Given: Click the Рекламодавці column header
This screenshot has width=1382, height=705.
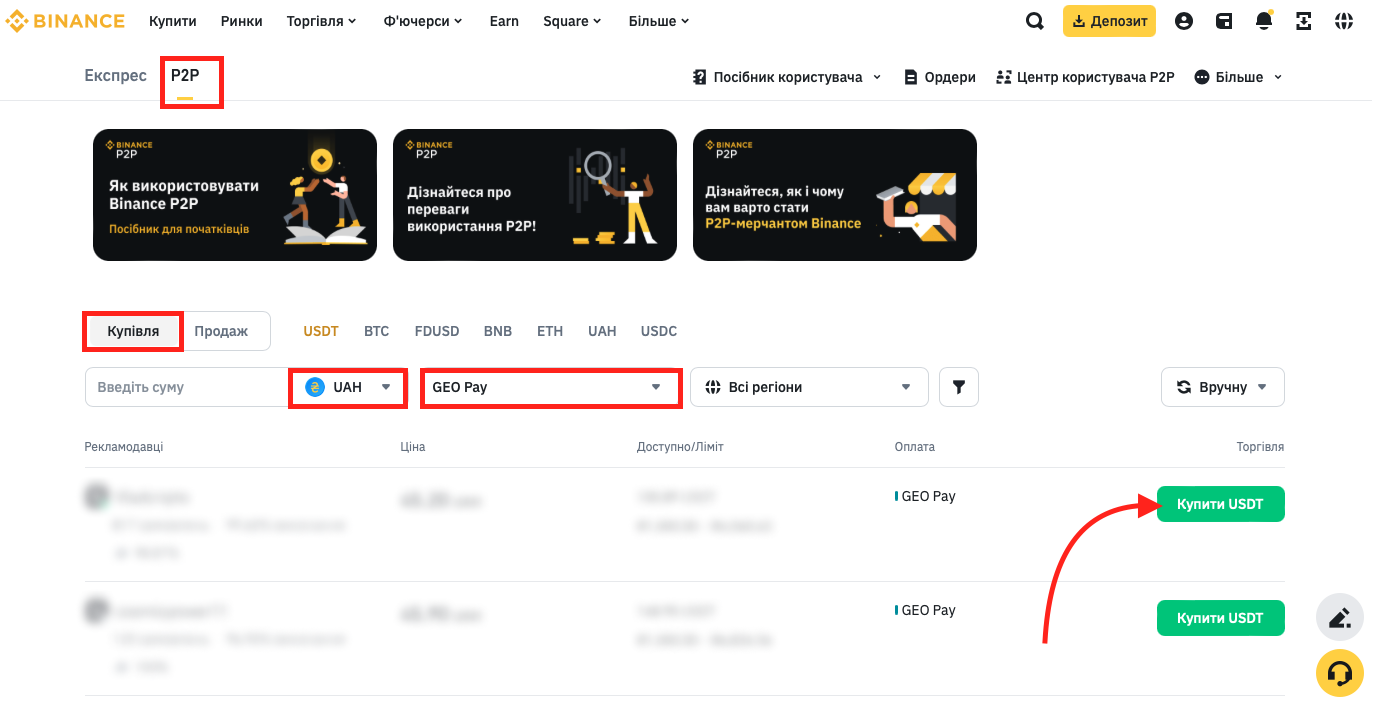Looking at the screenshot, I should coord(124,447).
